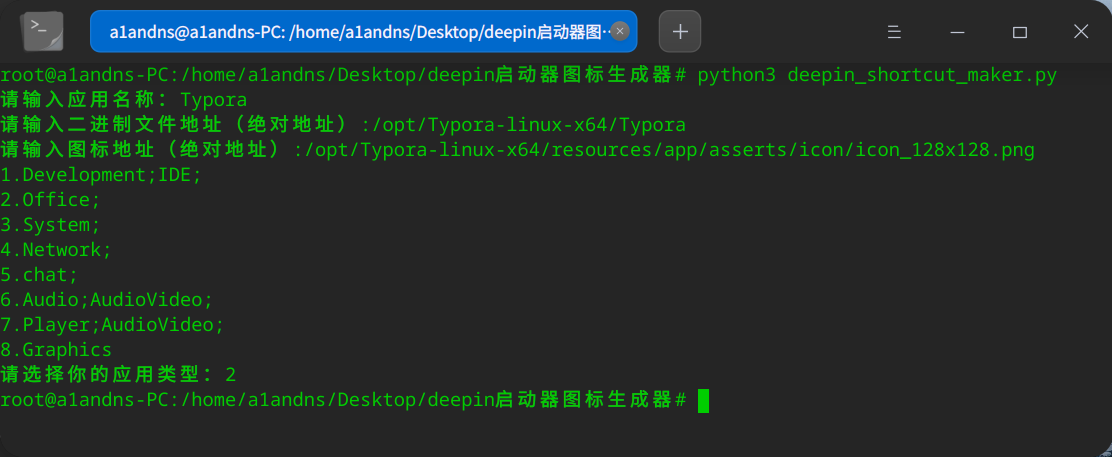The image size is (1112, 457).
Task: Maximize the terminal window
Action: click(x=1020, y=32)
